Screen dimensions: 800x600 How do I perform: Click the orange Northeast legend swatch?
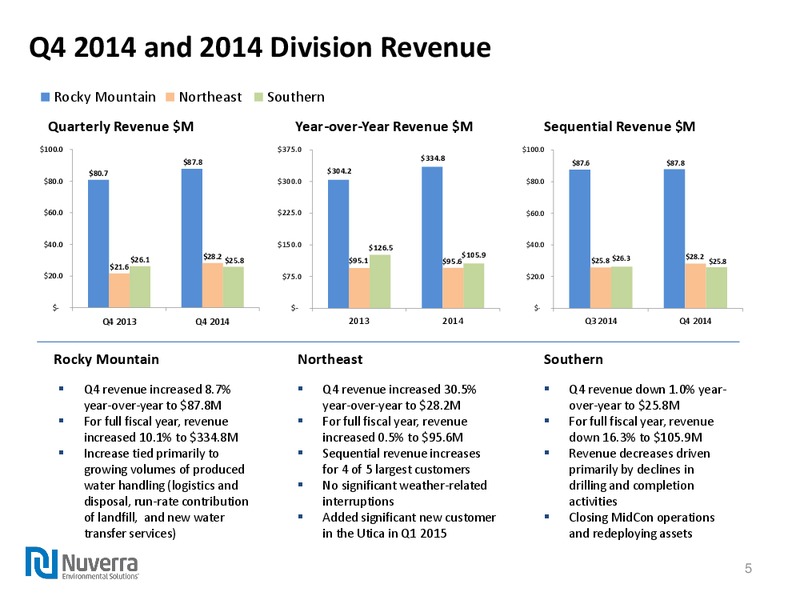pyautogui.click(x=170, y=97)
